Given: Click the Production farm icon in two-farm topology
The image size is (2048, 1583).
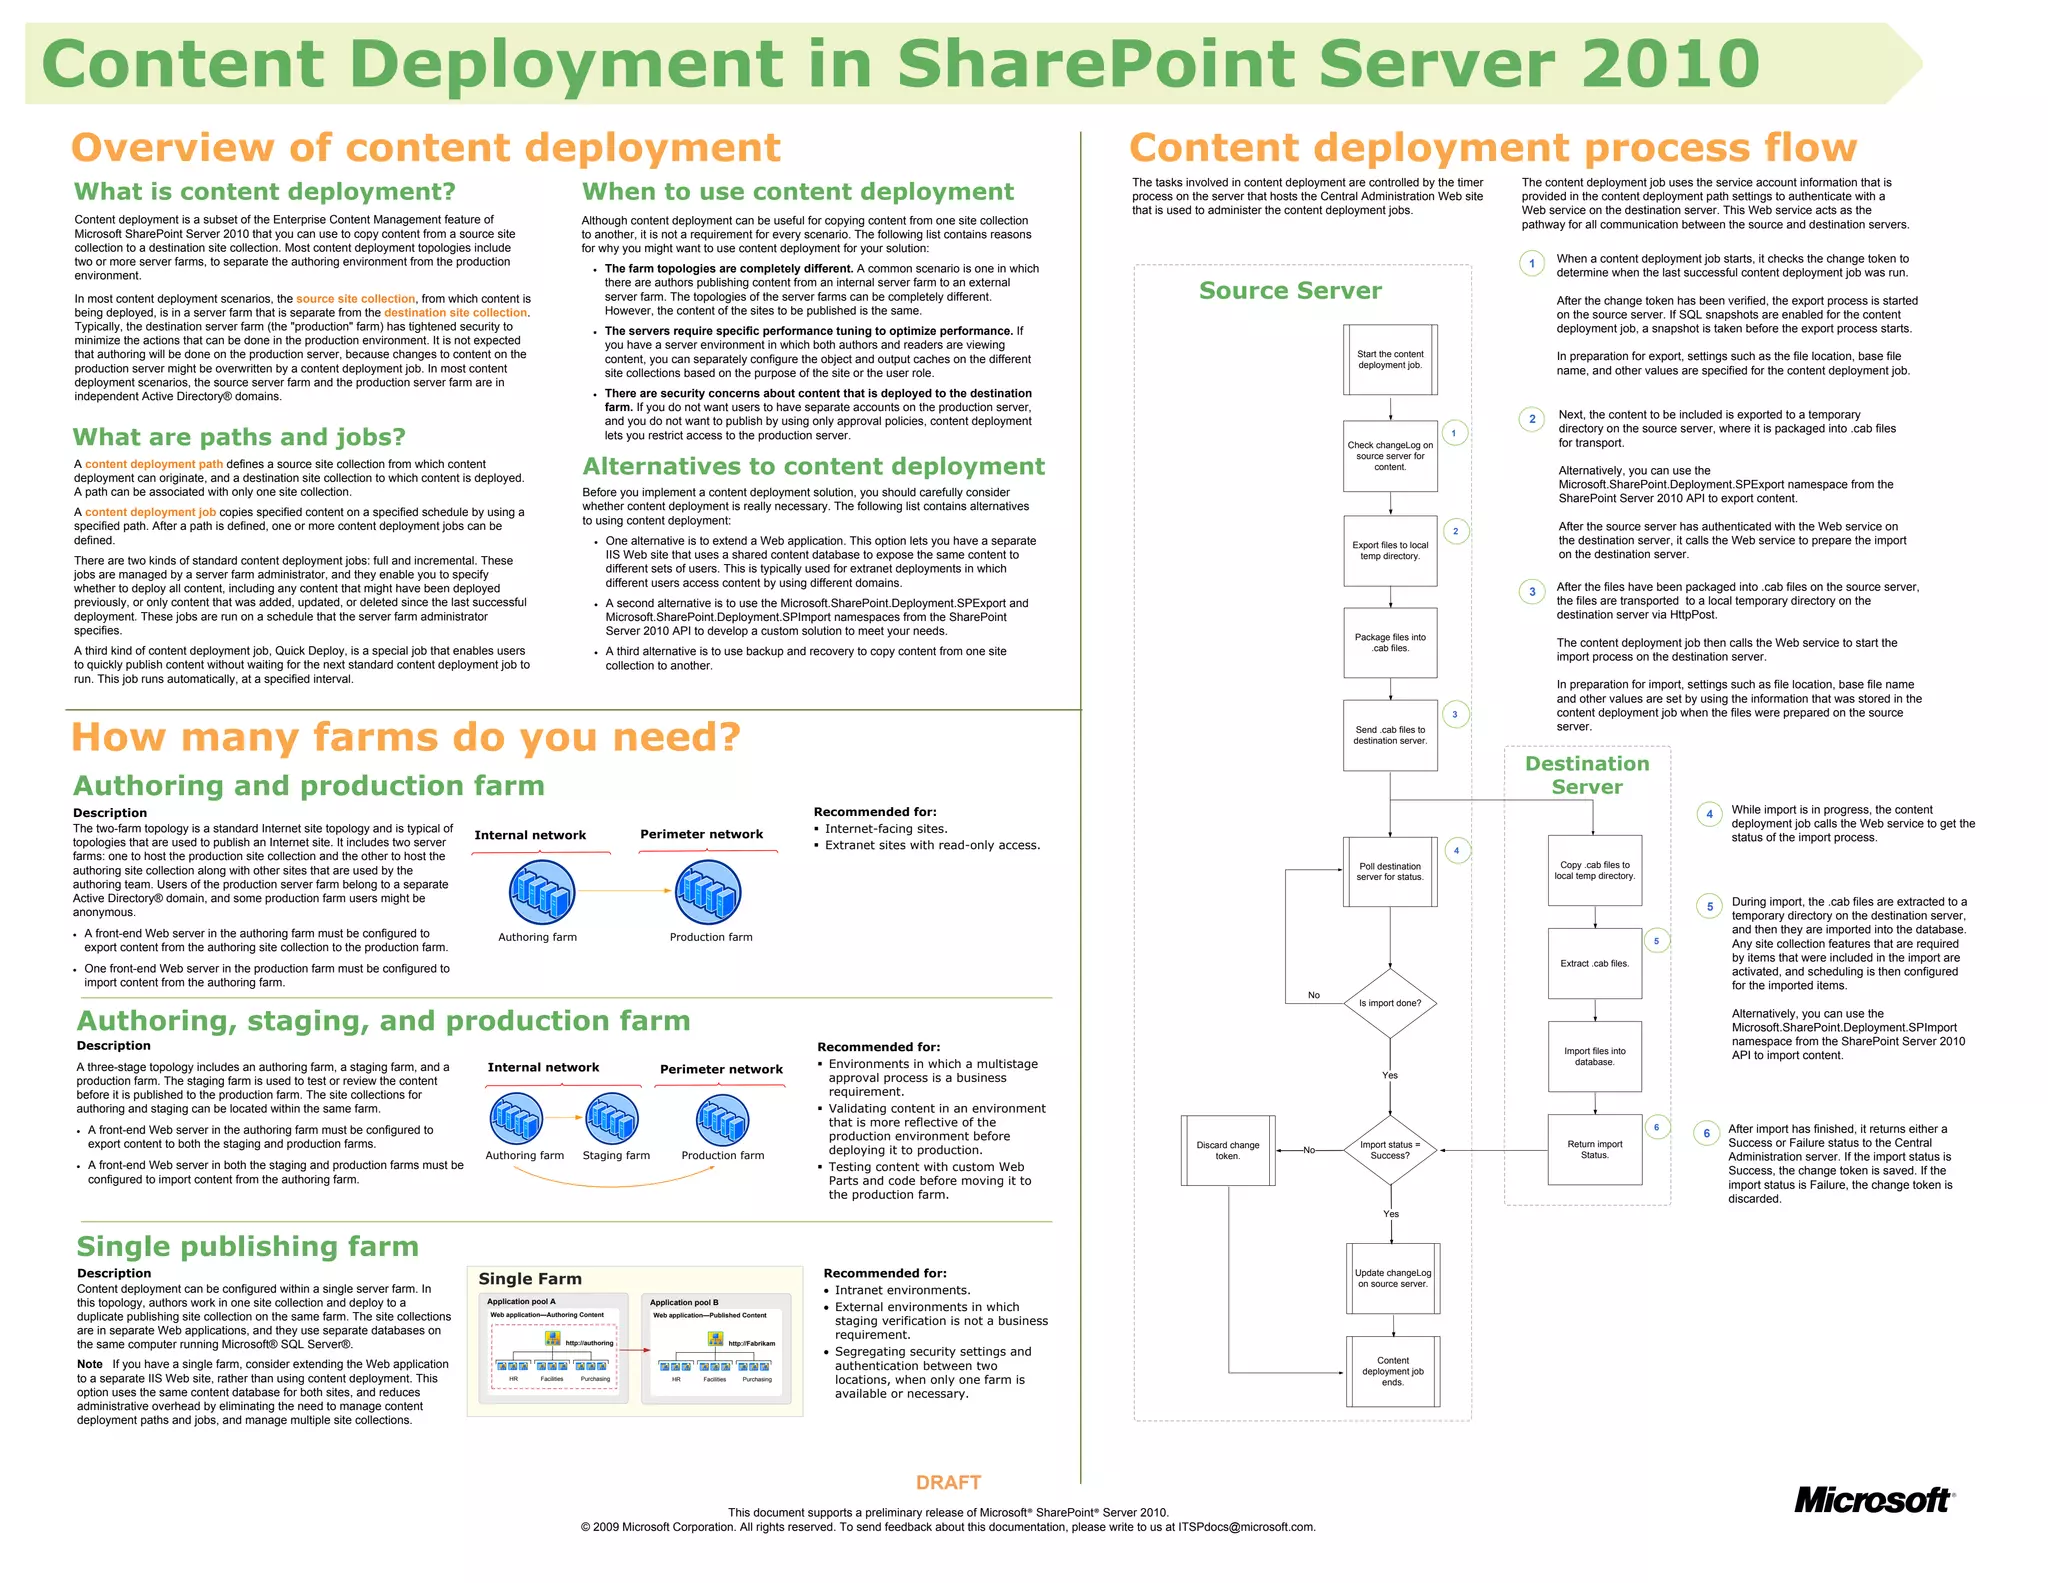Looking at the screenshot, I should 708,892.
